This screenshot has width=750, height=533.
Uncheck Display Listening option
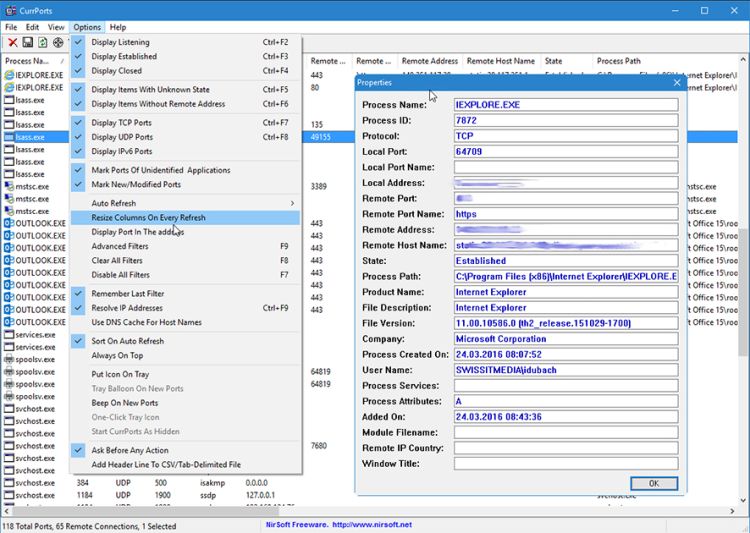[x=120, y=42]
